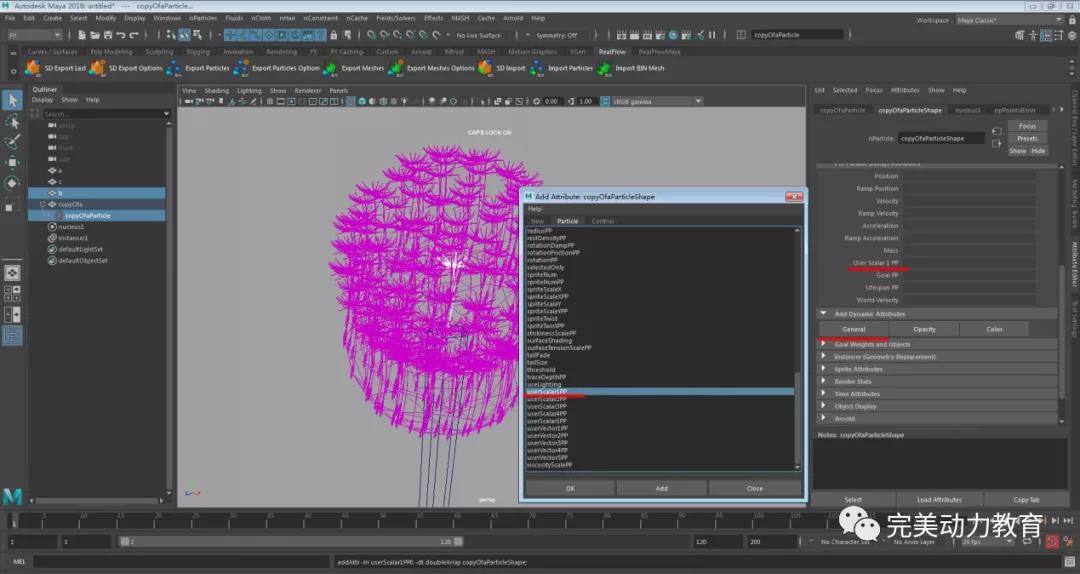Switch to the Control tab in Add Attribute dialog
Screen dimensions: 1080x574
click(602, 221)
